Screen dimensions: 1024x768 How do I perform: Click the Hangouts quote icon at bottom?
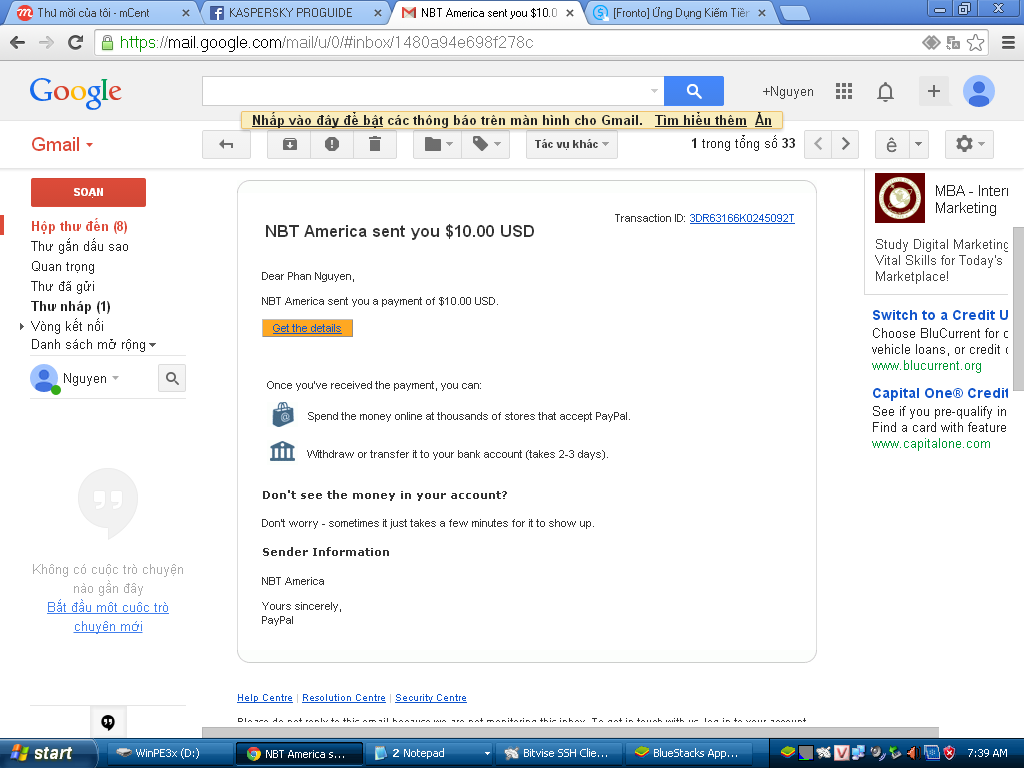point(108,722)
